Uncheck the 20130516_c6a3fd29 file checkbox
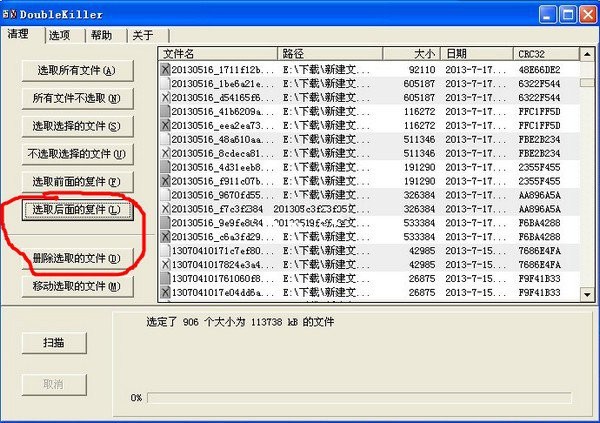Image resolution: width=600 pixels, height=423 pixels. (x=165, y=237)
